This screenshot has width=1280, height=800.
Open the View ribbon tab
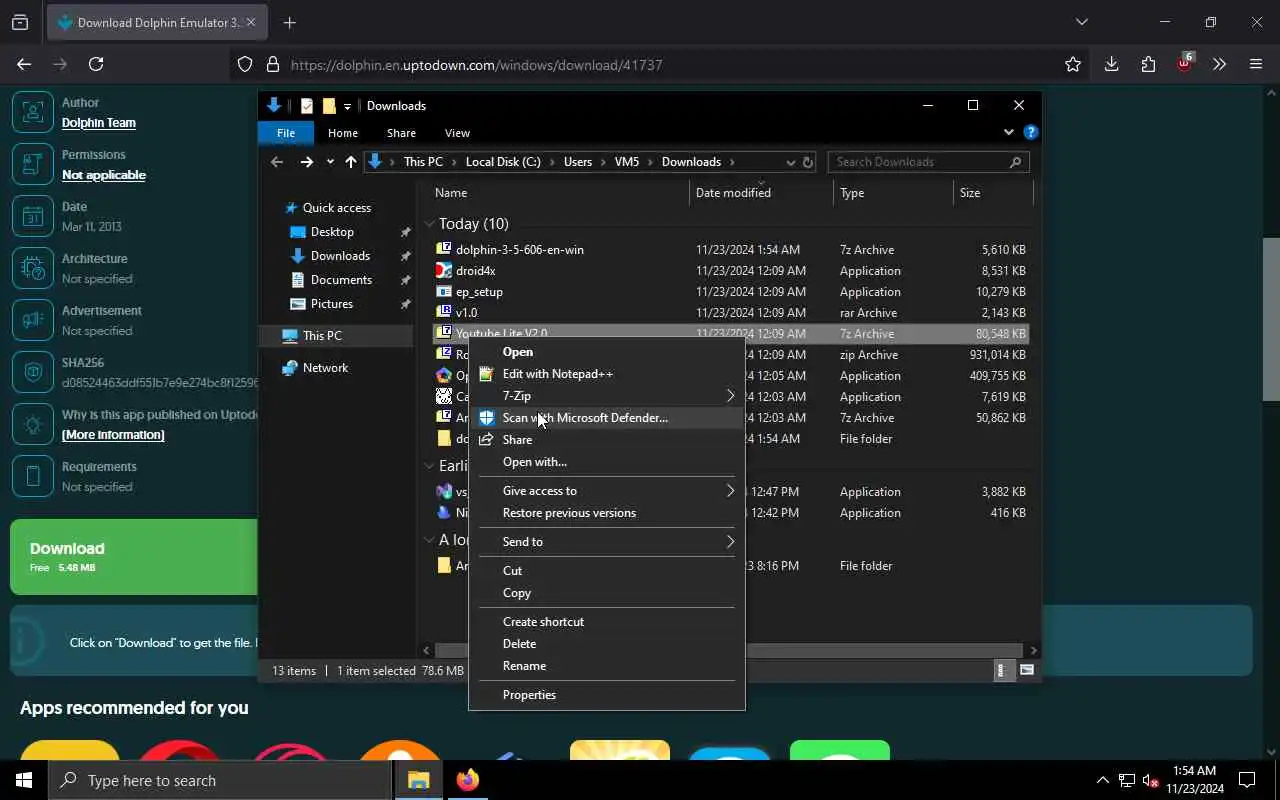click(x=457, y=133)
